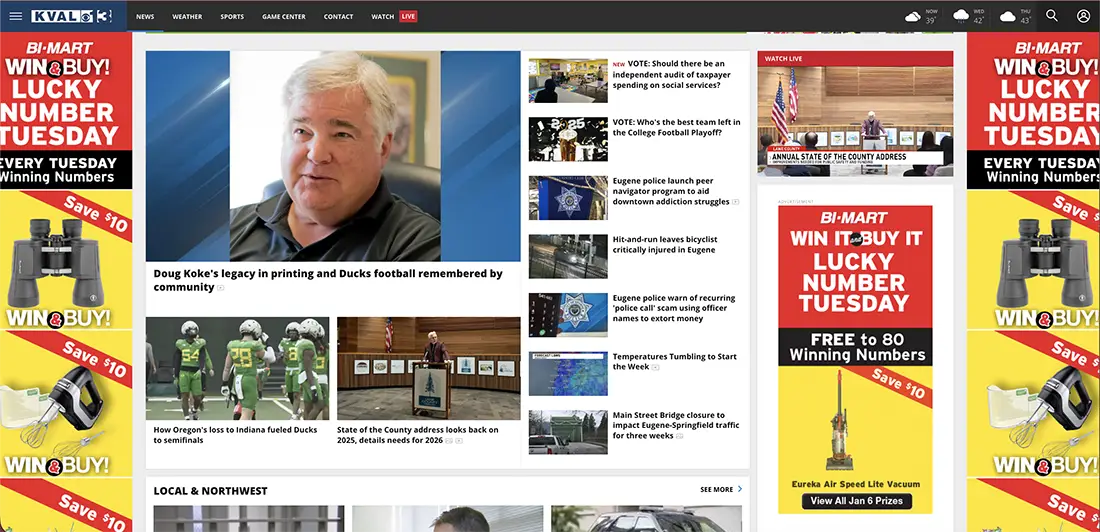Click the hit-and-run street thumbnail
This screenshot has height=532, width=1100.
[x=568, y=256]
